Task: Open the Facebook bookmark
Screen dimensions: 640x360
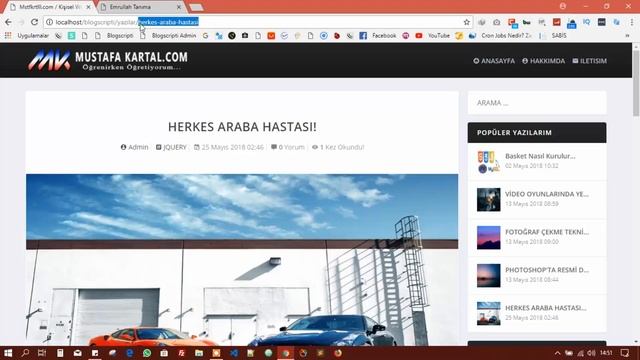Action: click(x=378, y=36)
